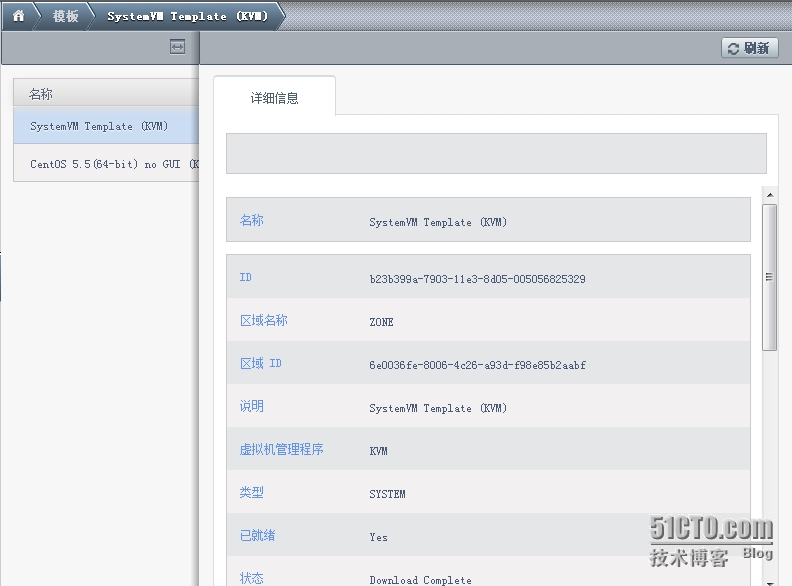Go to the home breadcrumb icon
This screenshot has width=792, height=586.
point(18,16)
